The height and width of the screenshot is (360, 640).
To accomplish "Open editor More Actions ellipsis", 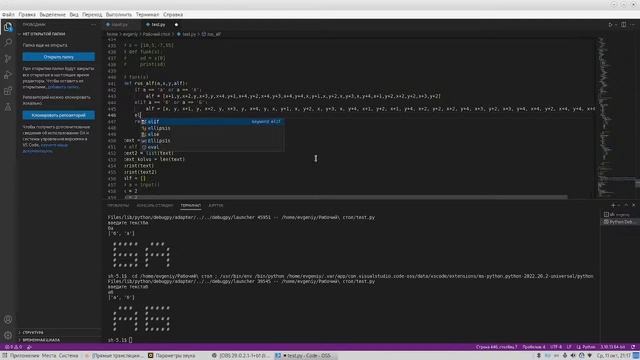I will click(633, 24).
